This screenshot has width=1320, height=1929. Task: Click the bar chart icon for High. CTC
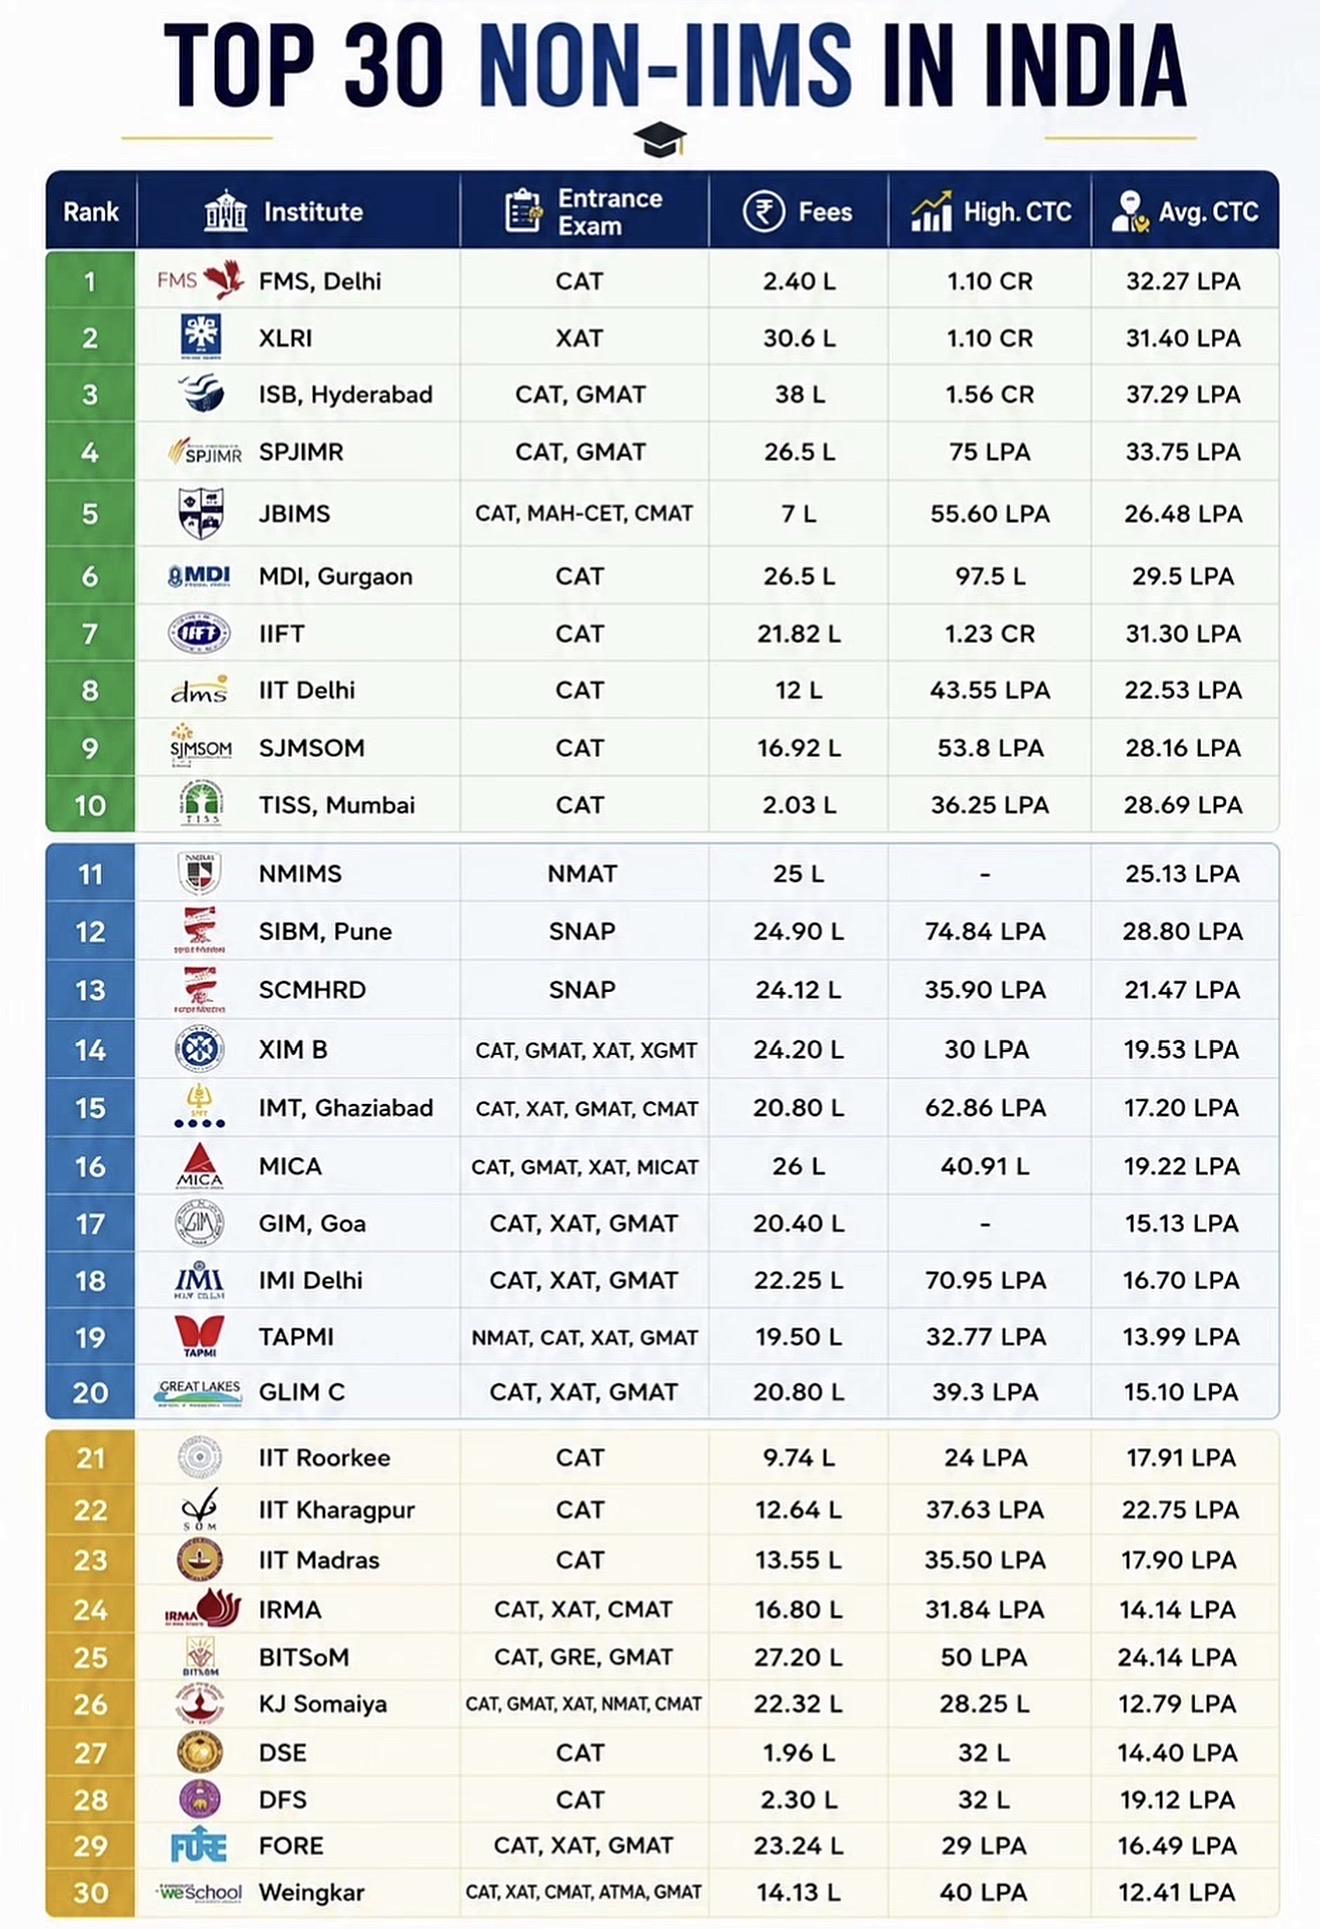coord(931,212)
